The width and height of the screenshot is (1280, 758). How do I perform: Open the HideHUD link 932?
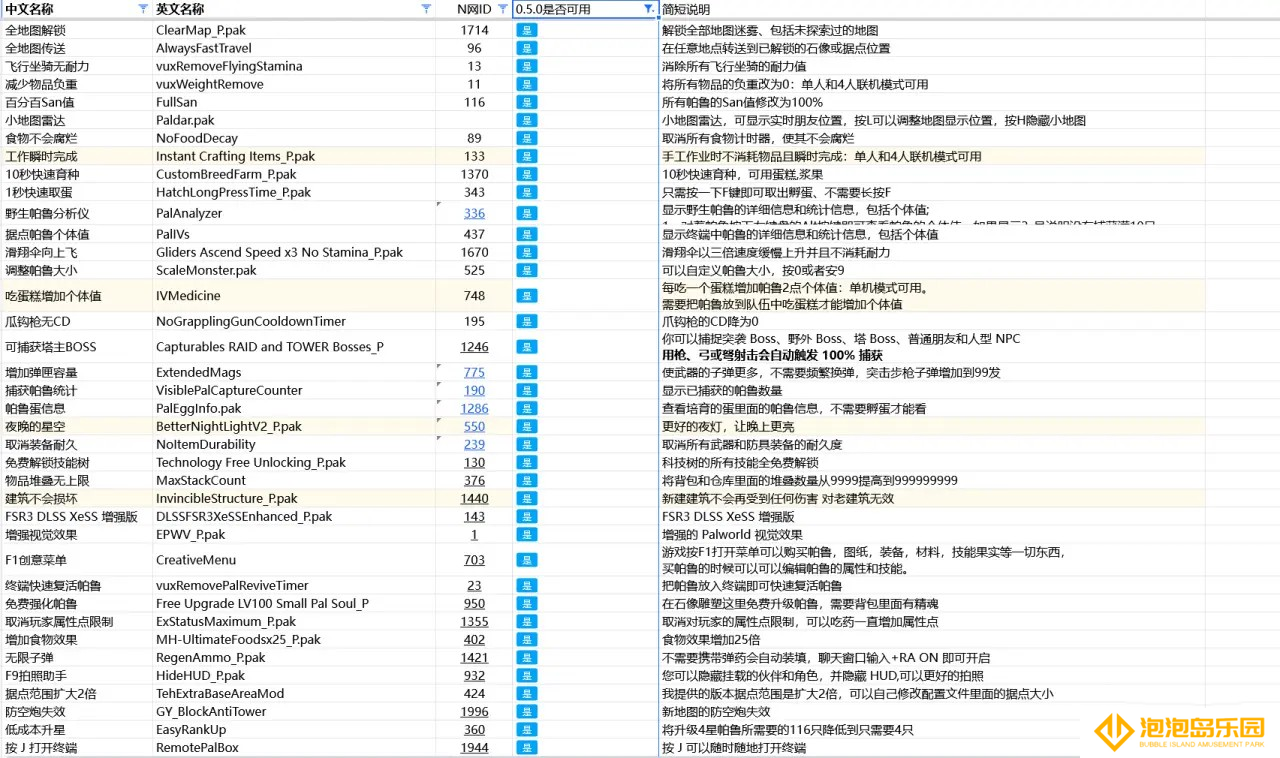coord(474,675)
